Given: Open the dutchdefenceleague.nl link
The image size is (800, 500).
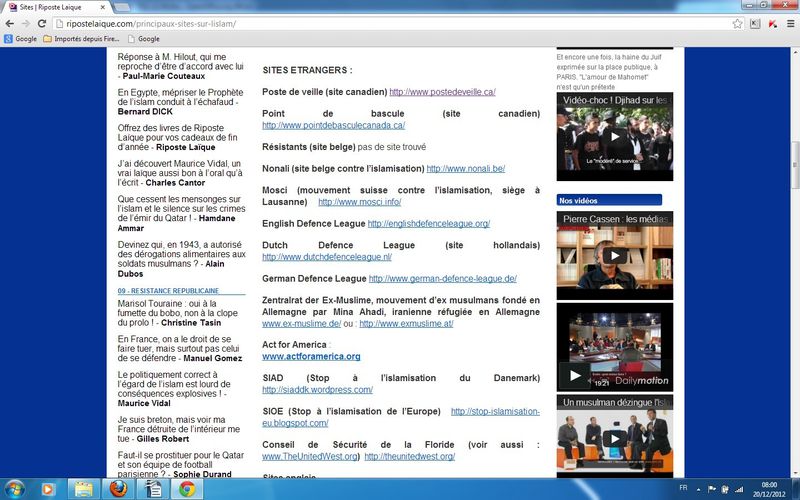Looking at the screenshot, I should point(327,257).
